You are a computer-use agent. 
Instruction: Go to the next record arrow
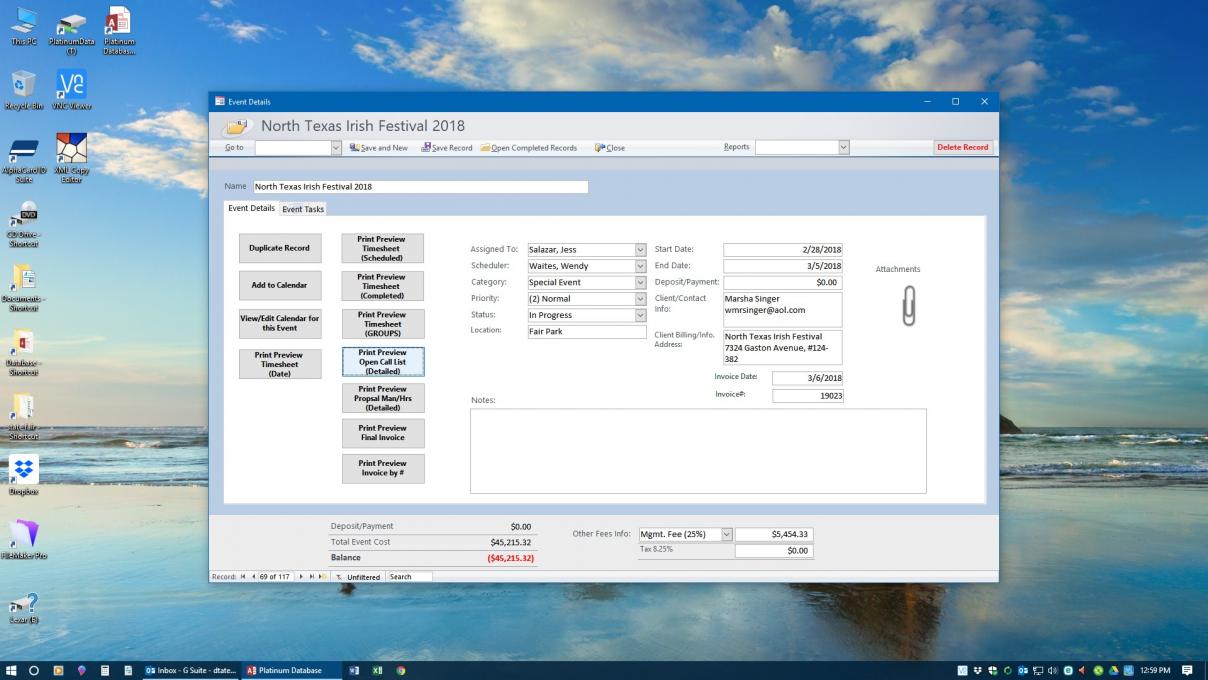click(302, 577)
